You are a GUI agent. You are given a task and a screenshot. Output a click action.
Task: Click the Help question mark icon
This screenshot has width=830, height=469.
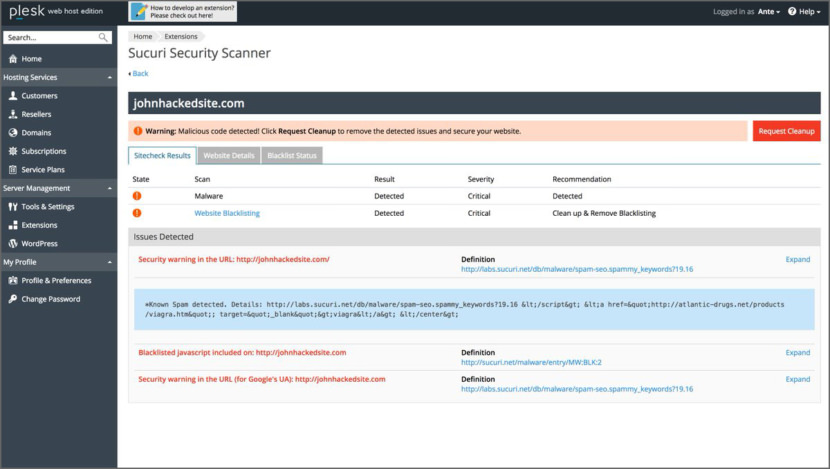pos(792,11)
